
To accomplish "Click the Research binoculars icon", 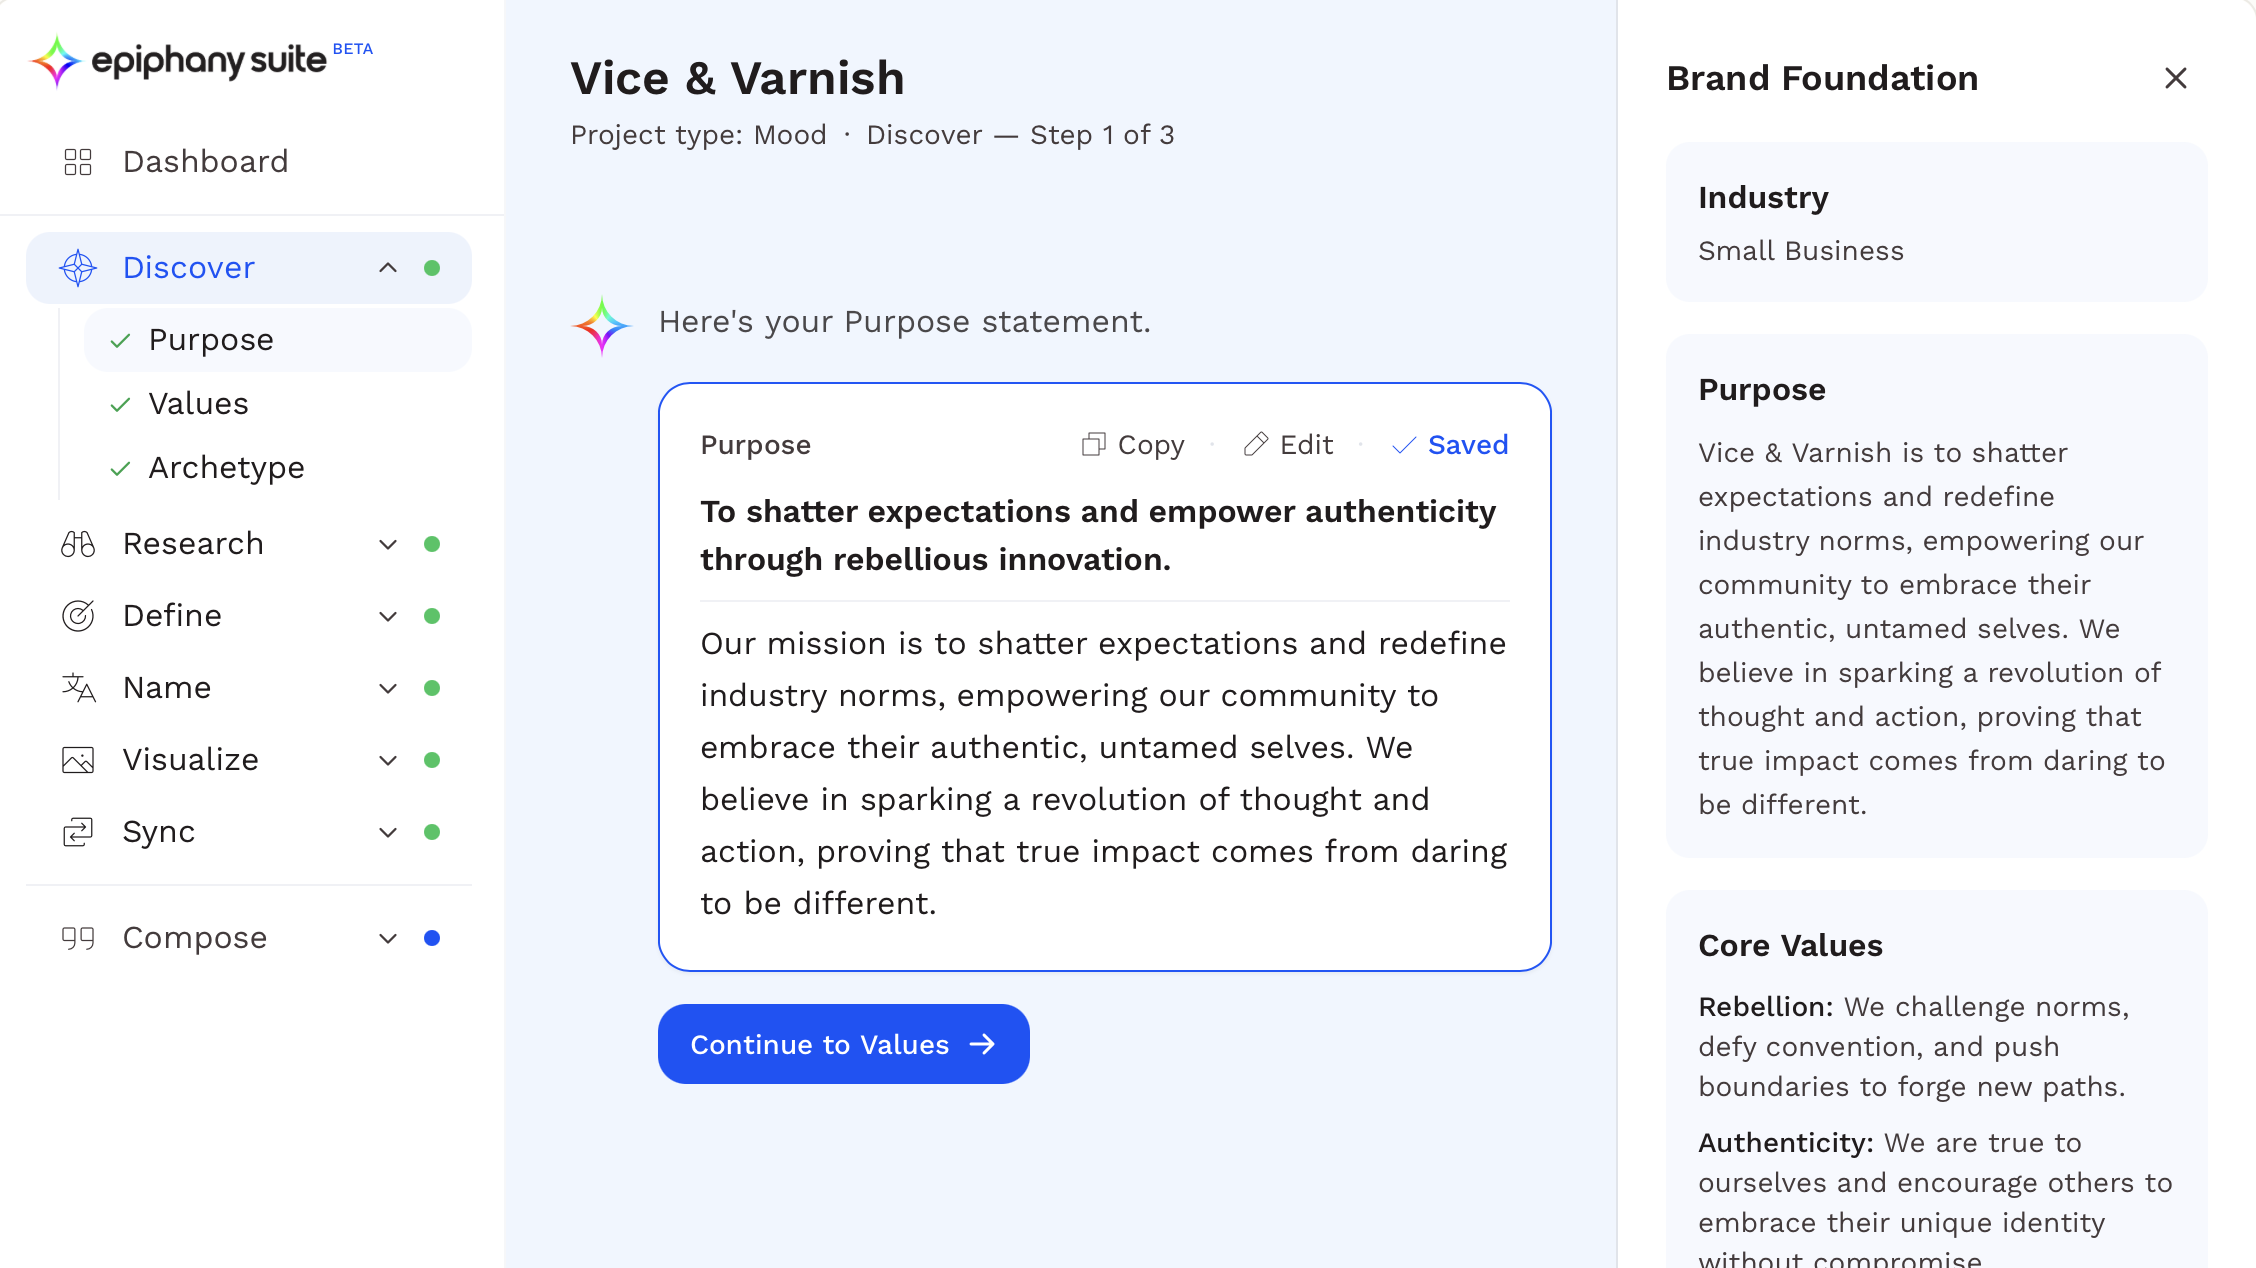I will [x=78, y=544].
